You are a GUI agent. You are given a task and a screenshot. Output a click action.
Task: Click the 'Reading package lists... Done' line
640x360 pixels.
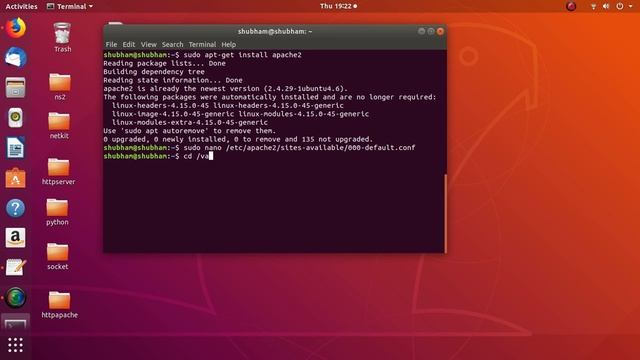164,63
